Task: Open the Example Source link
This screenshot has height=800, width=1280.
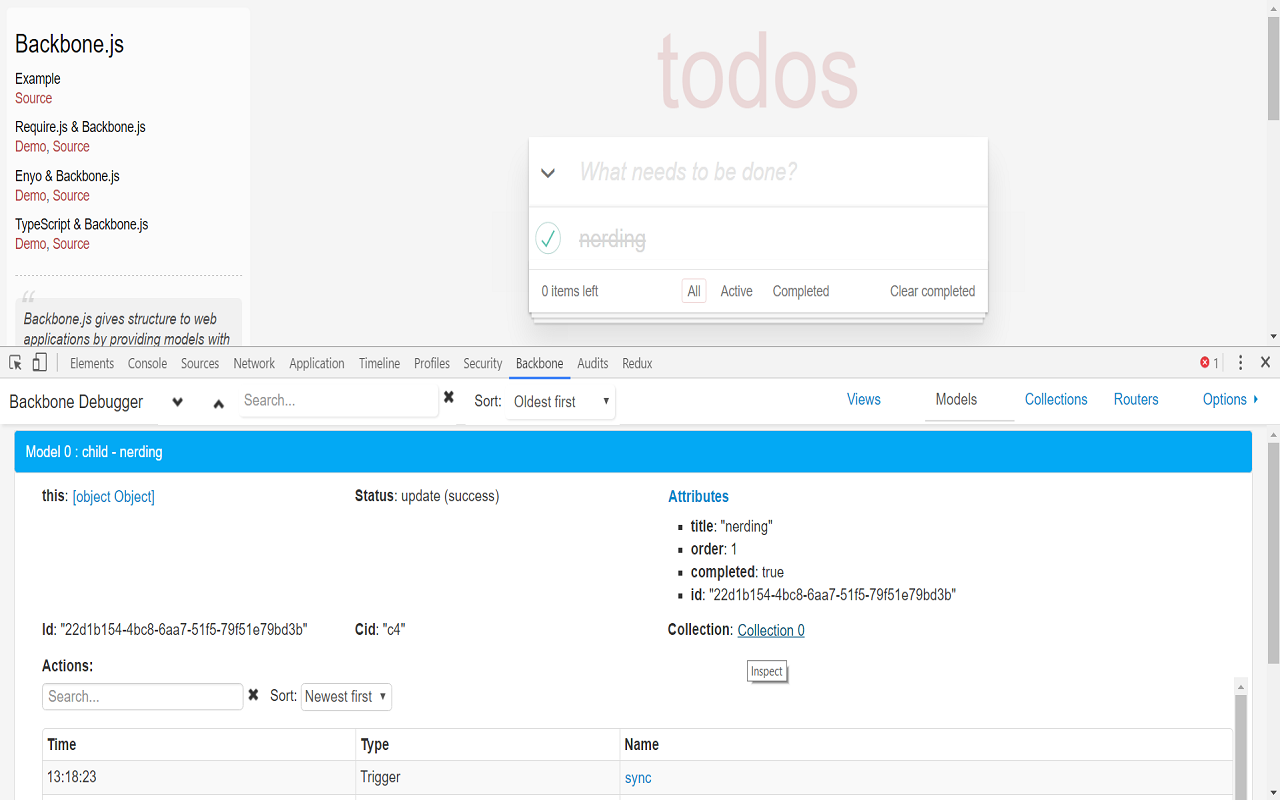Action: [x=33, y=98]
